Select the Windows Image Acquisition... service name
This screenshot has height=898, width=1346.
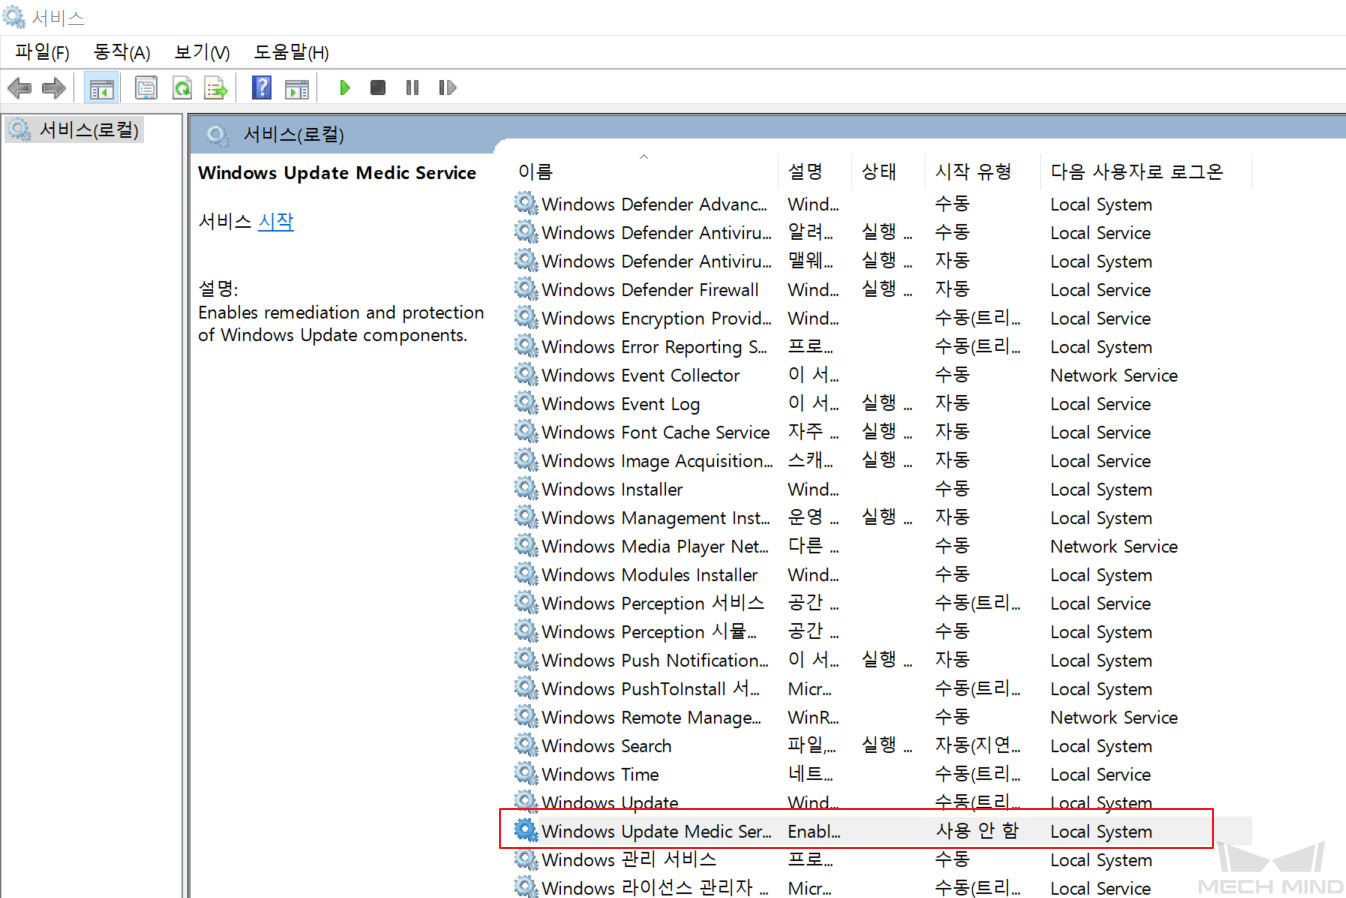pyautogui.click(x=657, y=461)
